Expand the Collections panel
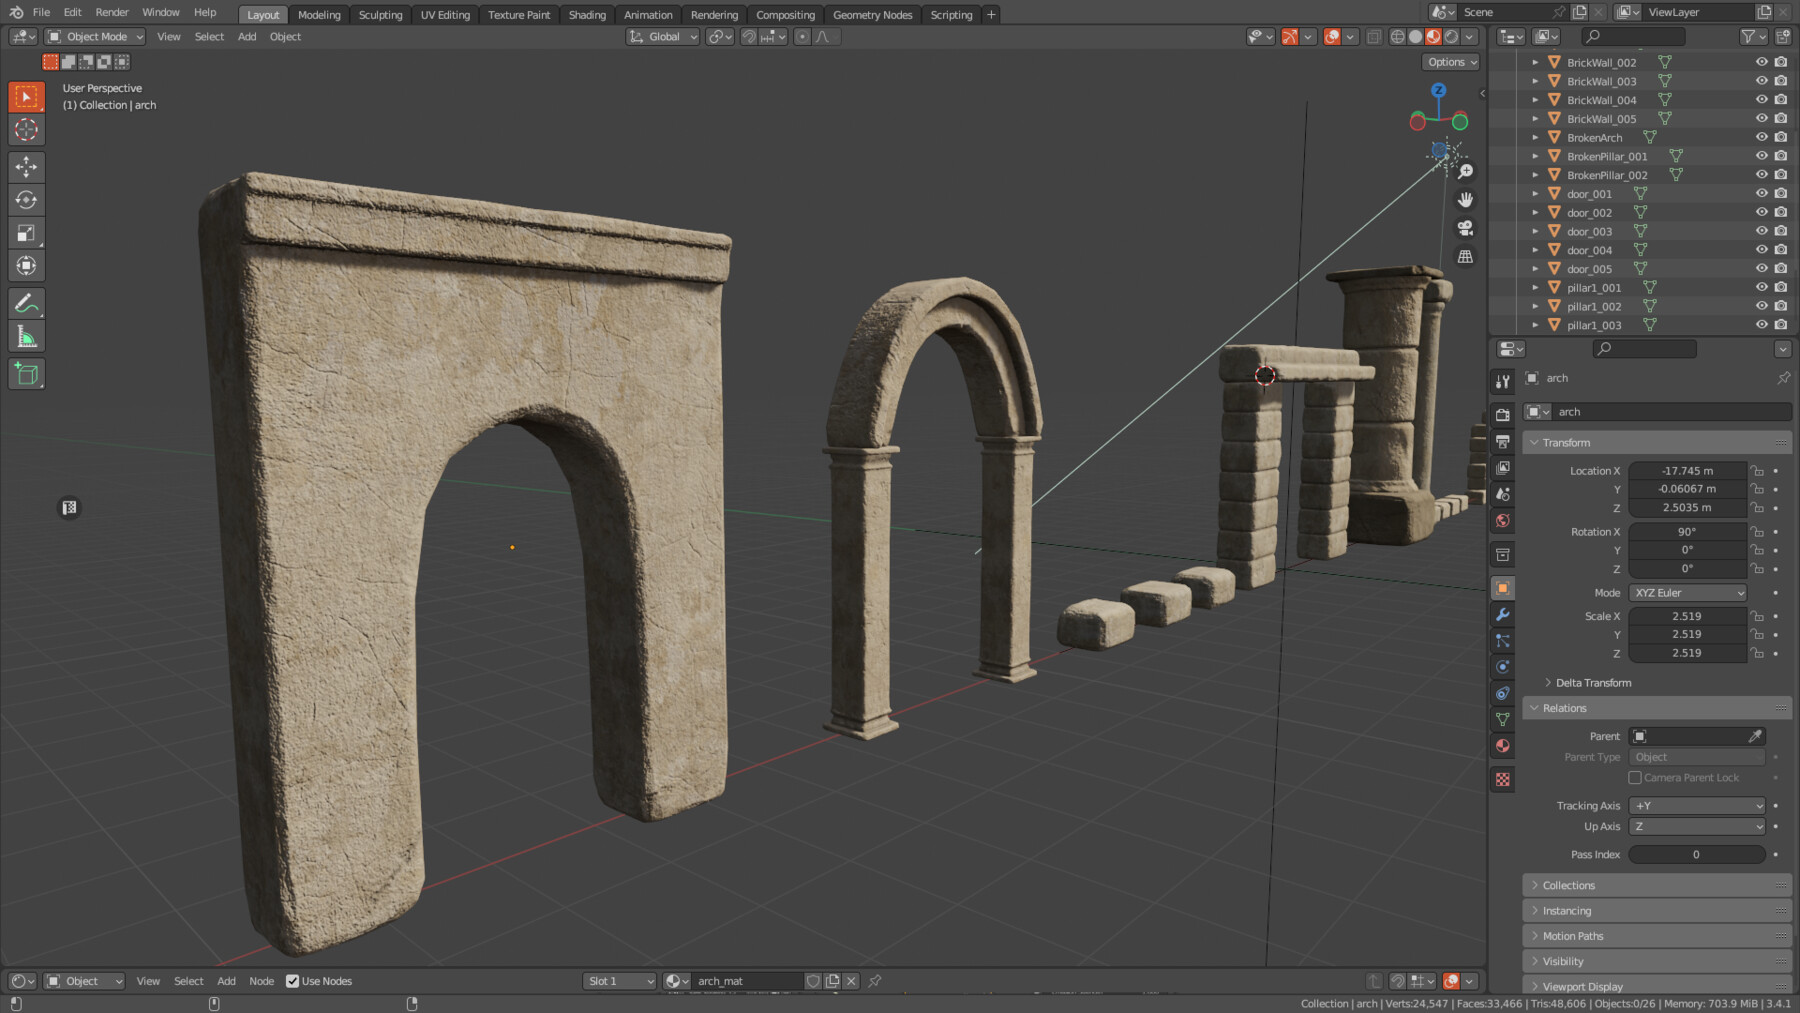Image resolution: width=1800 pixels, height=1013 pixels. (x=1565, y=885)
